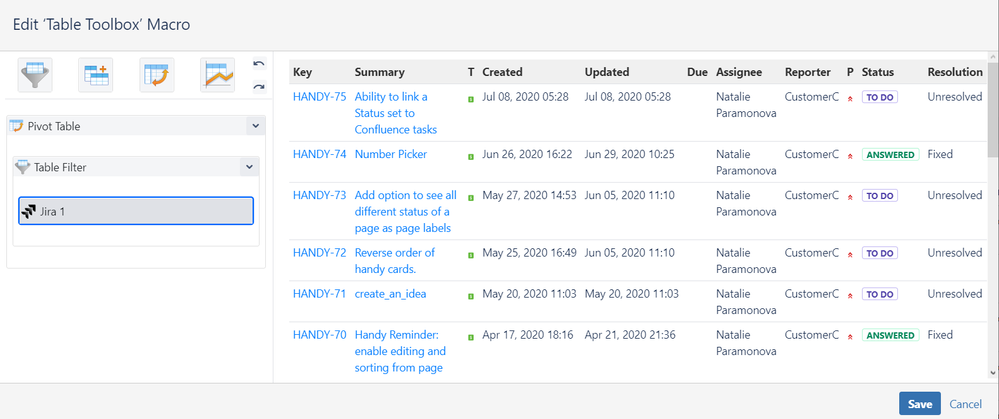
Task: Open issue HANDY-70 link
Action: [x=320, y=334]
